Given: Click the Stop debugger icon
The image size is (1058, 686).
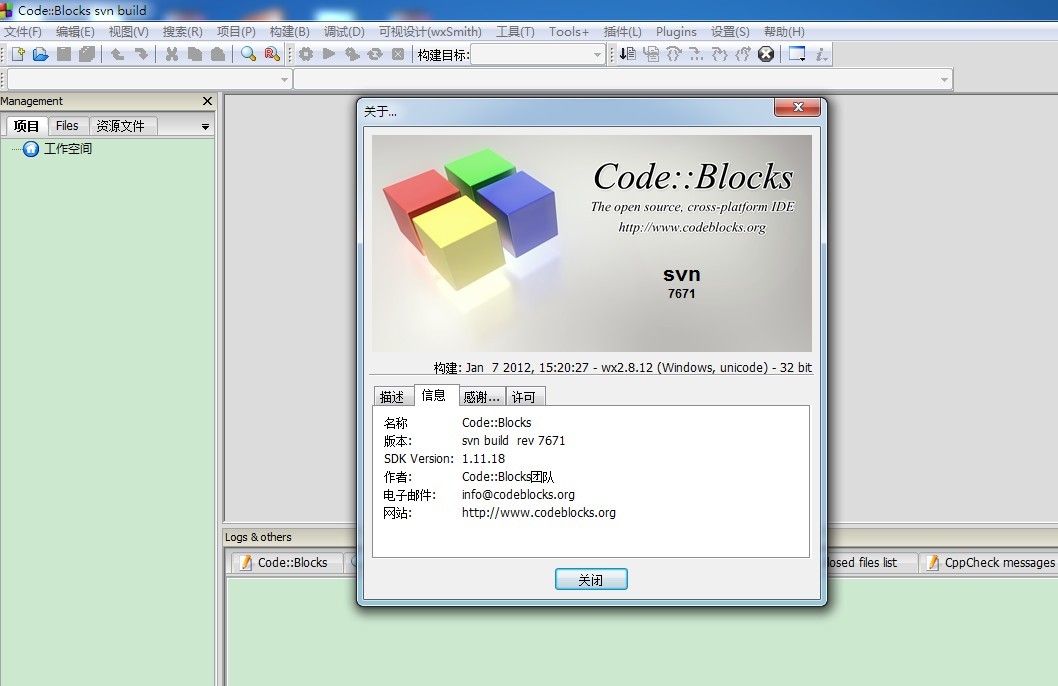Looking at the screenshot, I should click(x=766, y=54).
